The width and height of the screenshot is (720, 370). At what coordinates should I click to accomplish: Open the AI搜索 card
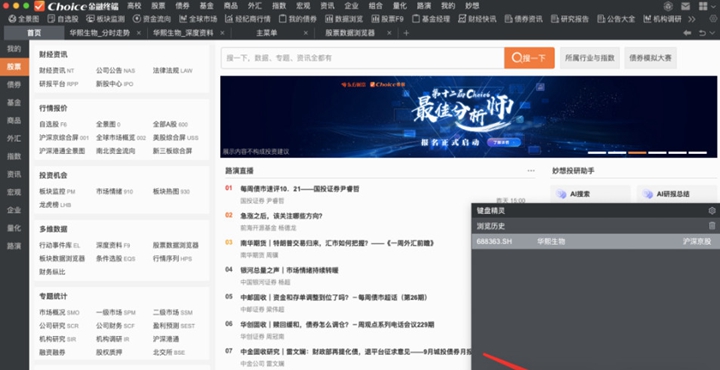click(590, 194)
